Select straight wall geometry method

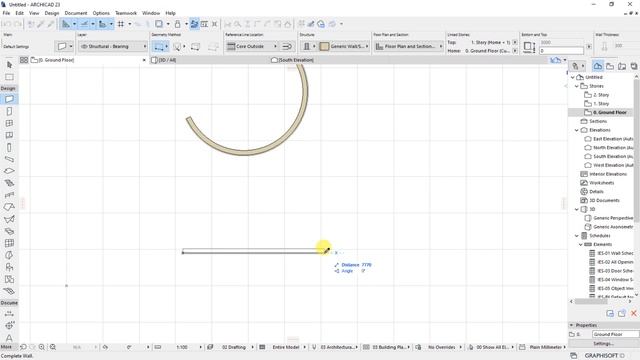[x=159, y=47]
